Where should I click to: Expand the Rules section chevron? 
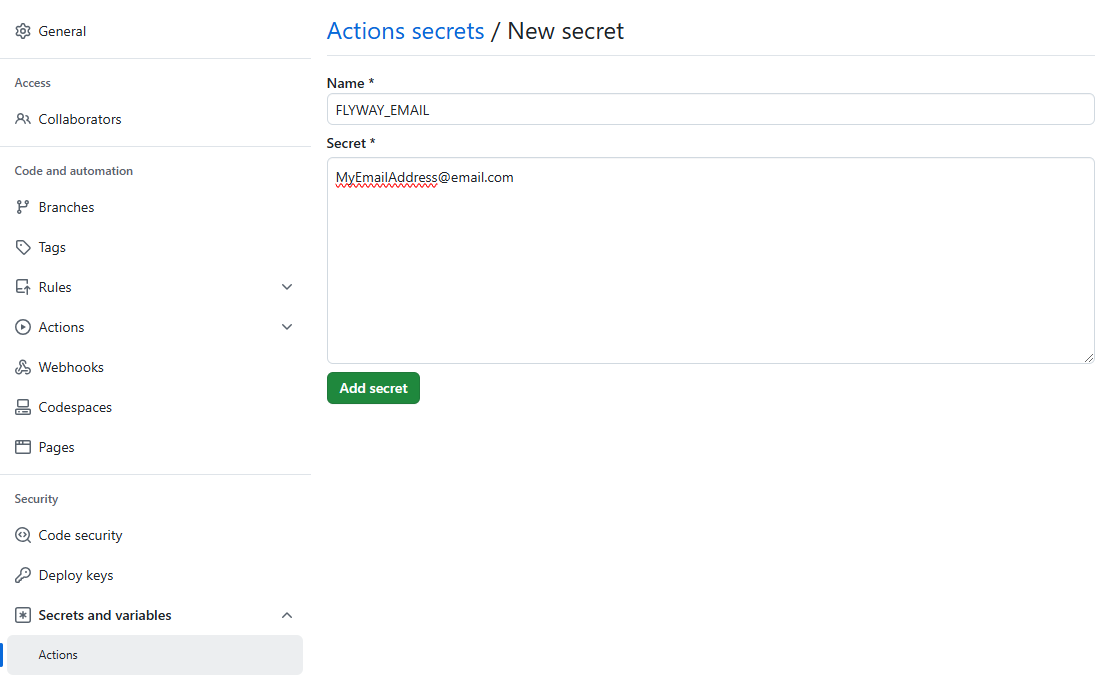point(287,287)
